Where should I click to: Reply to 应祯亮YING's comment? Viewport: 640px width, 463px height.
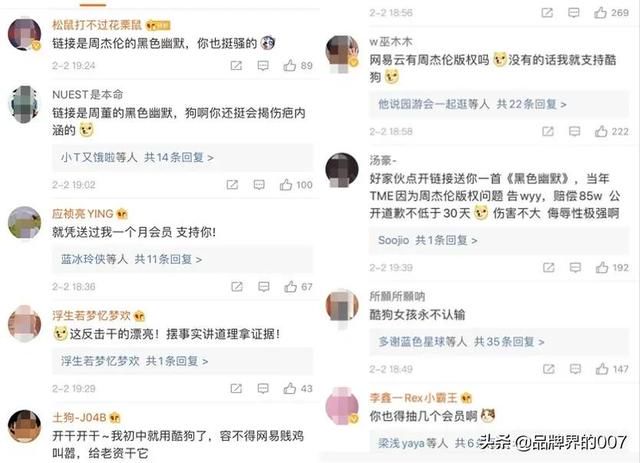[x=264, y=287]
